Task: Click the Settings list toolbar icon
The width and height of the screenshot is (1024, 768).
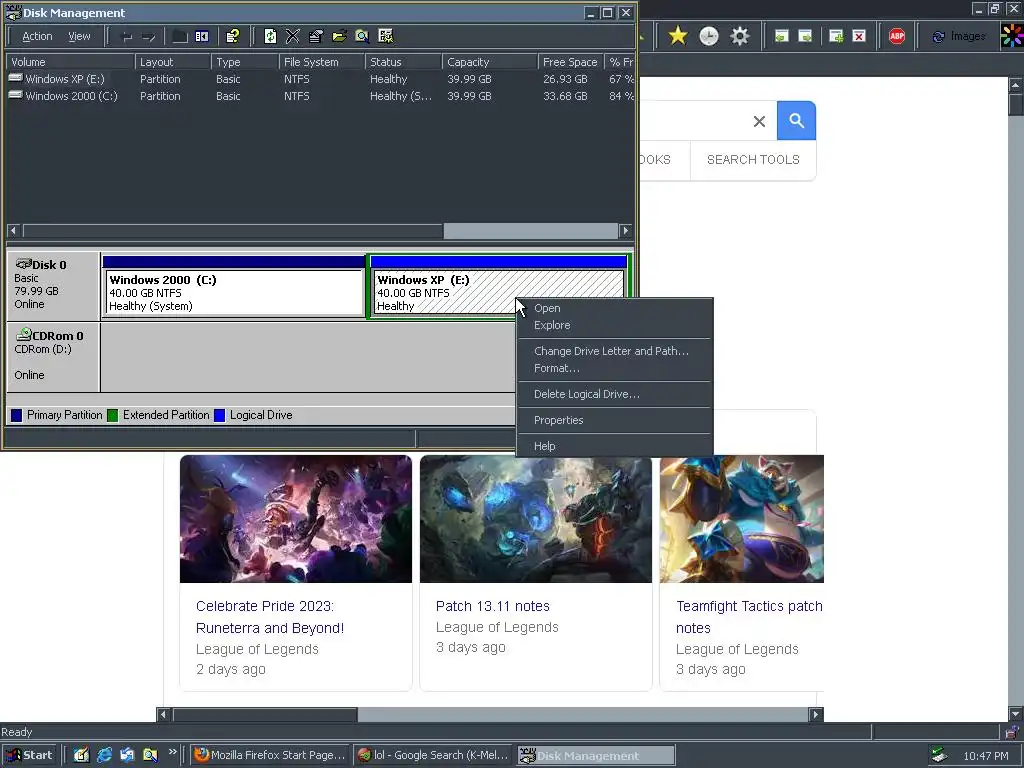Action: point(386,37)
